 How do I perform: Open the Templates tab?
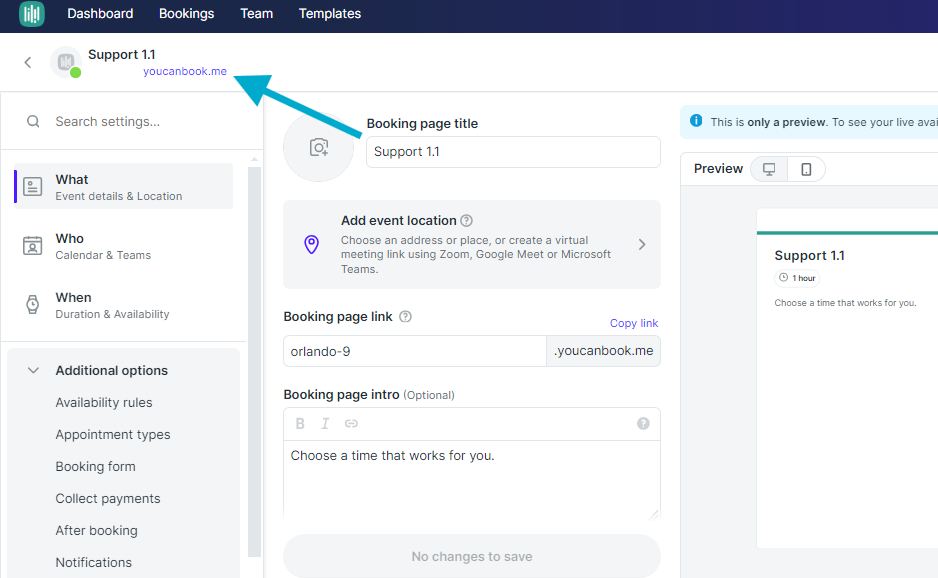330,13
